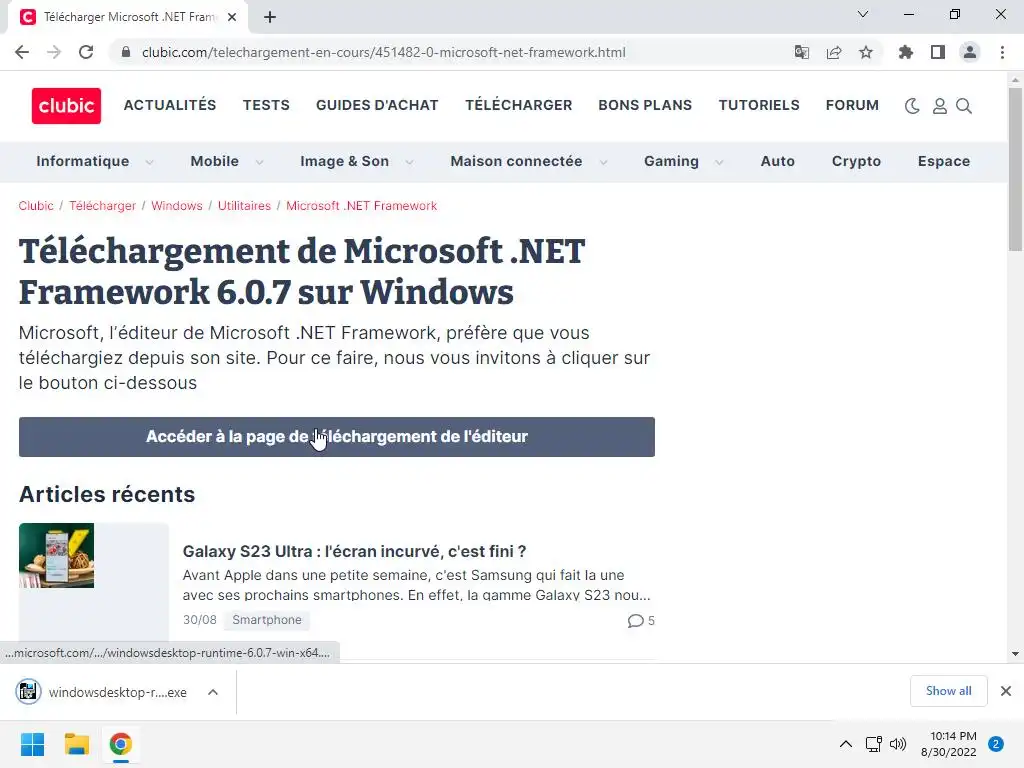Click the downloaded windowsdesktop-r....exe file

pos(104,692)
